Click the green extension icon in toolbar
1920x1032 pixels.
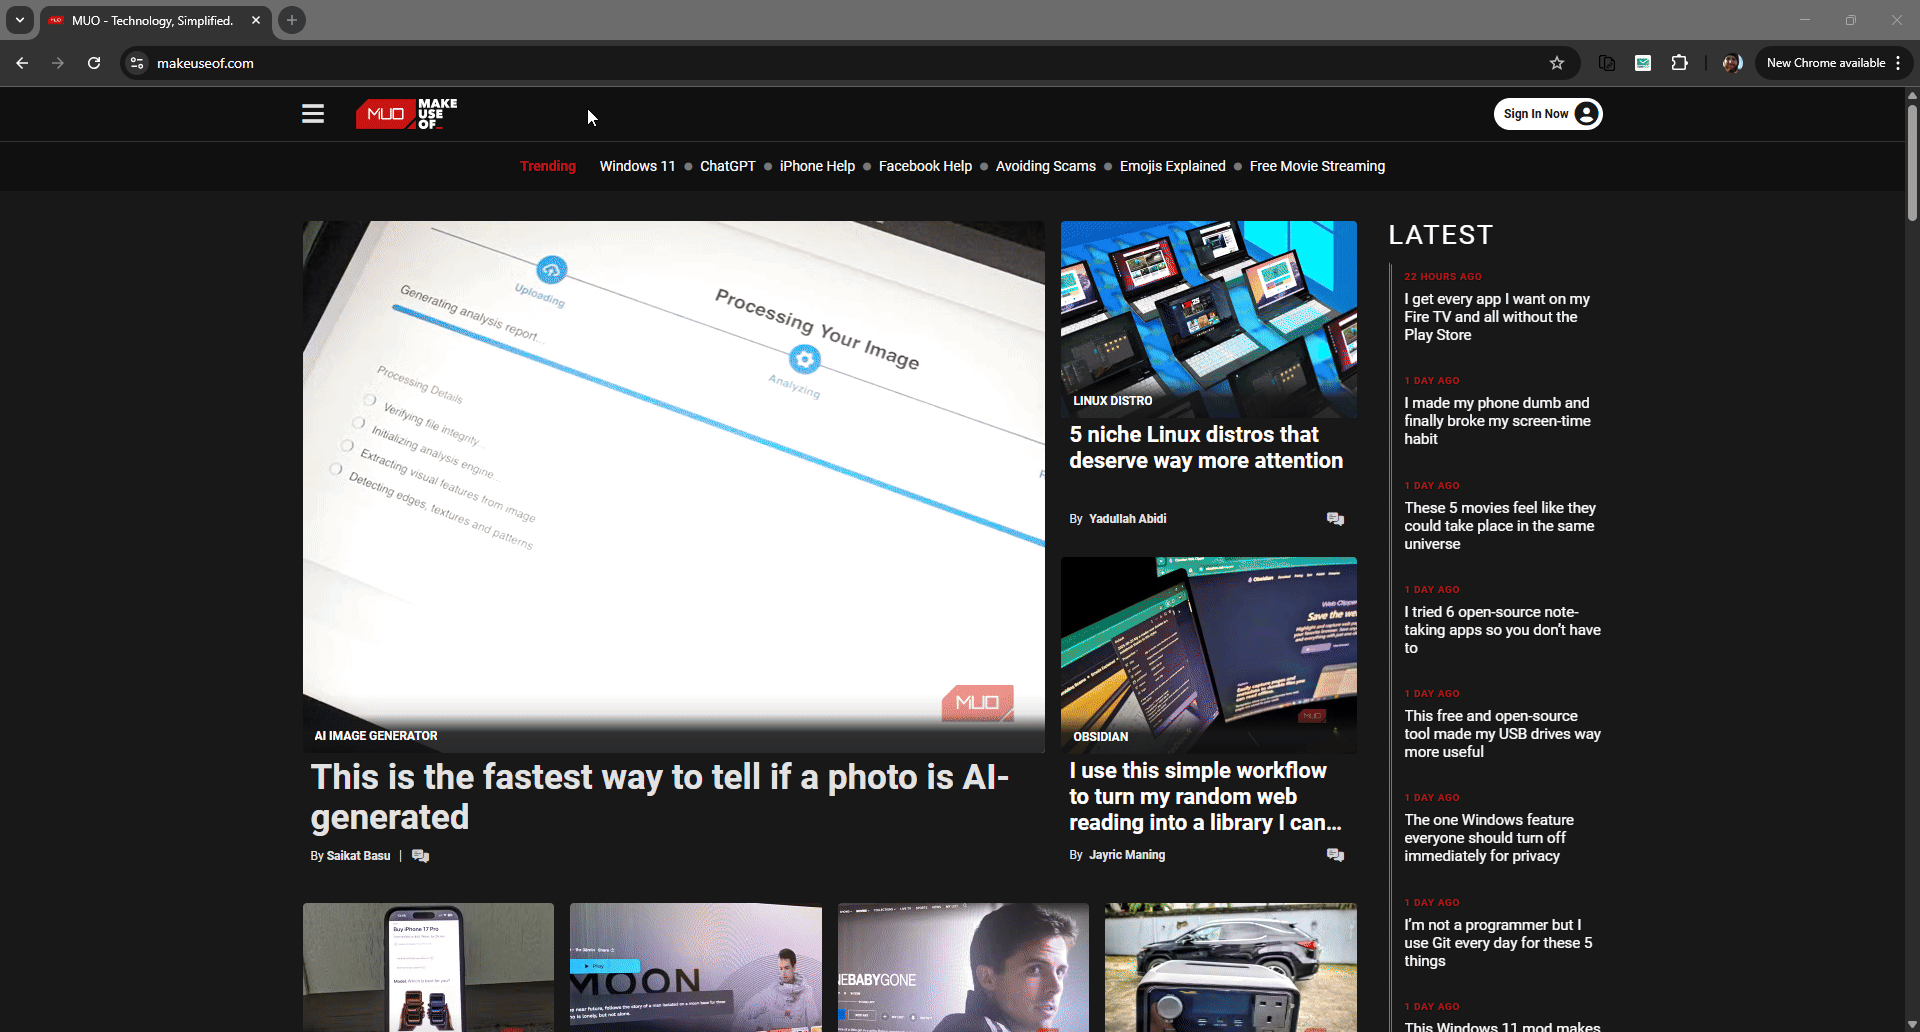1643,63
